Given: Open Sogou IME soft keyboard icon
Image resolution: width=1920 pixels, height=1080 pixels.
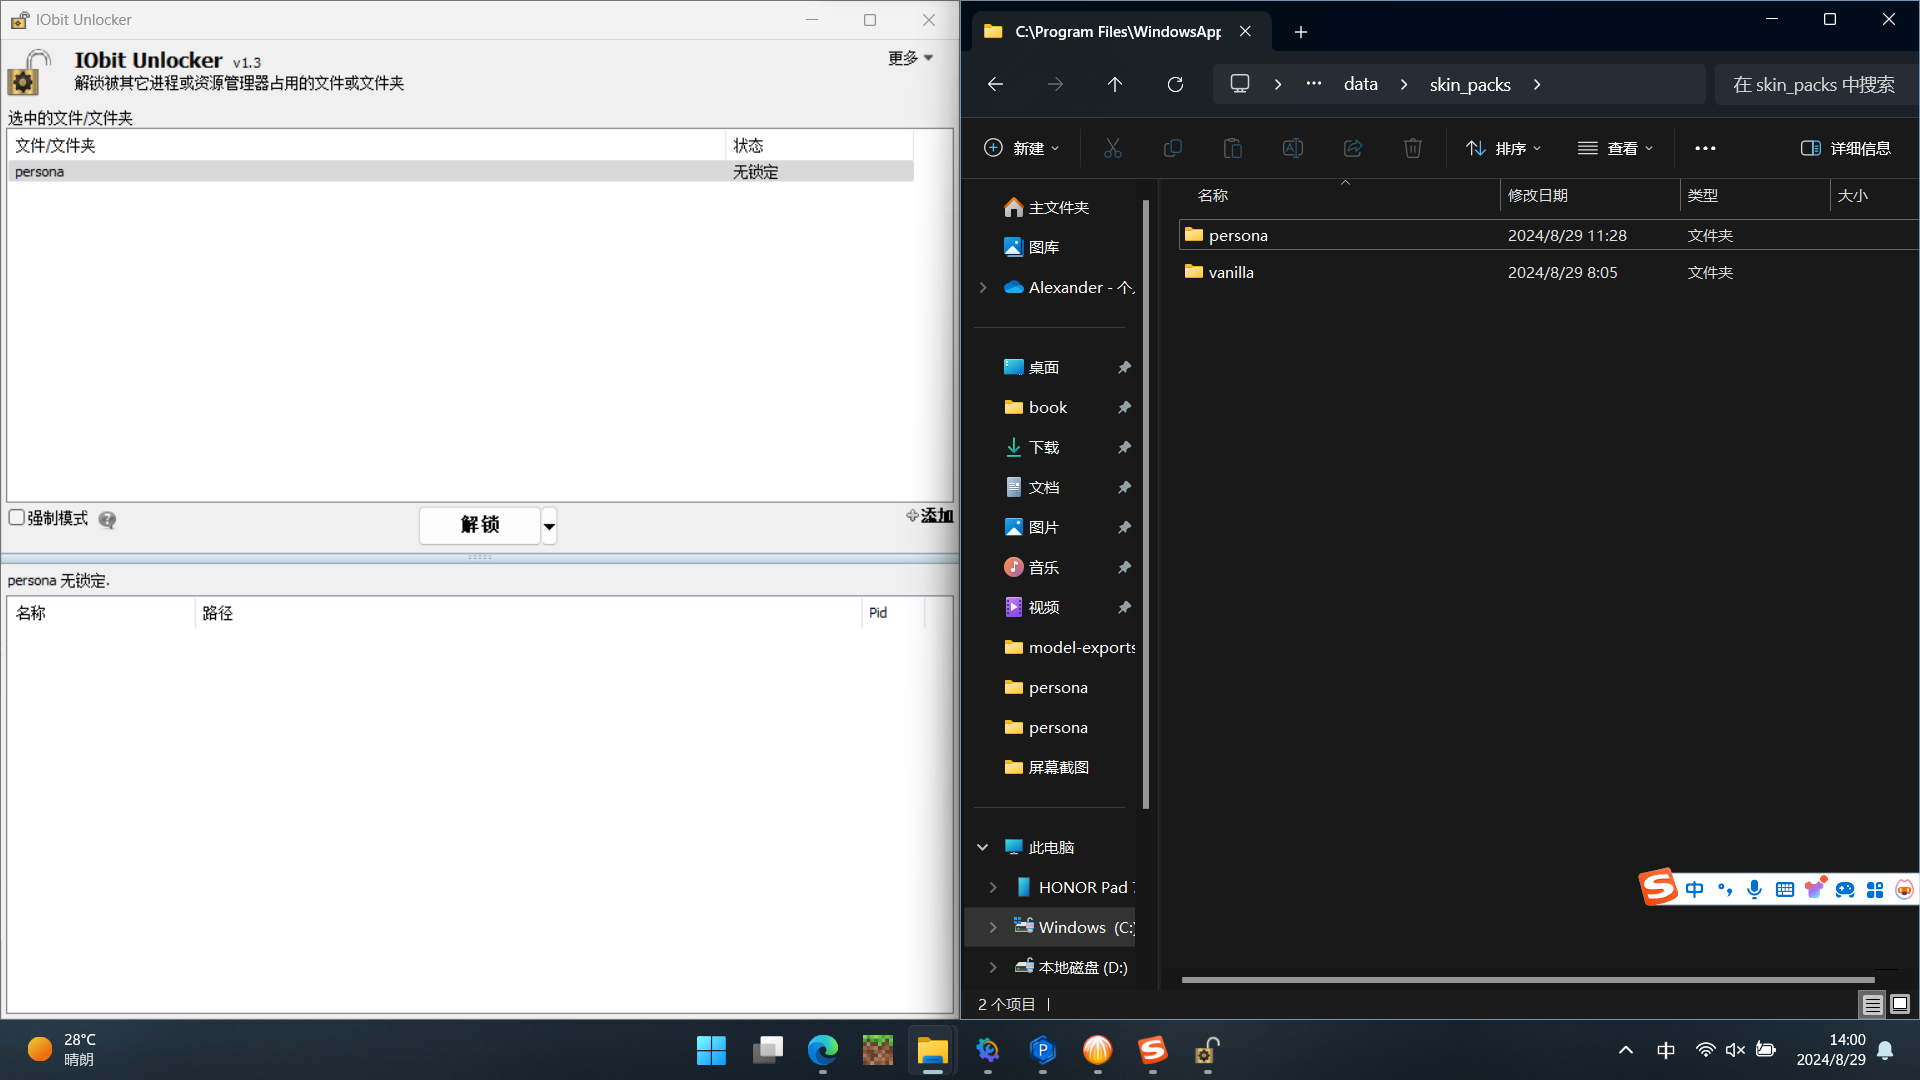Looking at the screenshot, I should pos(1784,889).
